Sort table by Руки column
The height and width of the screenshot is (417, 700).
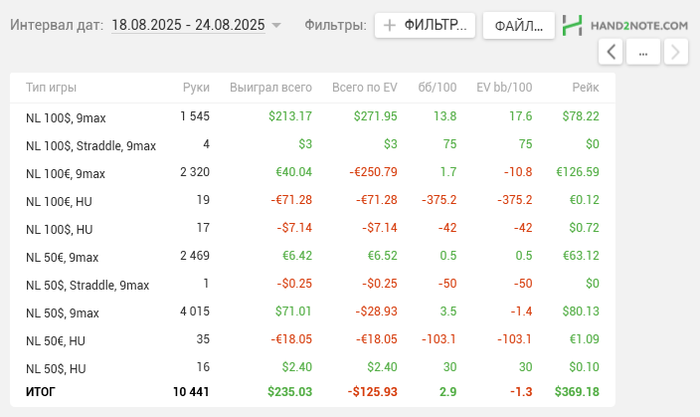[196, 88]
